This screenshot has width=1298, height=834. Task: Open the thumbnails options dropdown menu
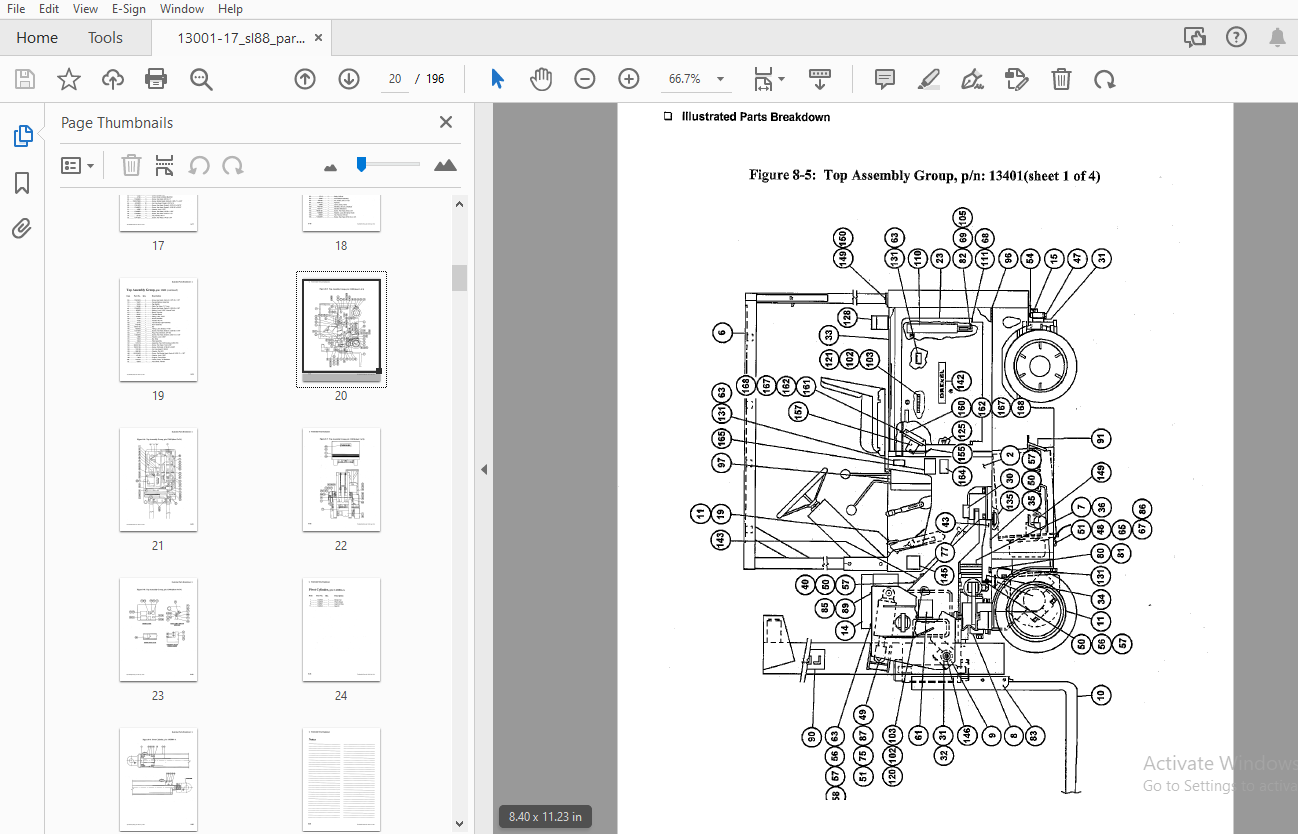tap(78, 165)
